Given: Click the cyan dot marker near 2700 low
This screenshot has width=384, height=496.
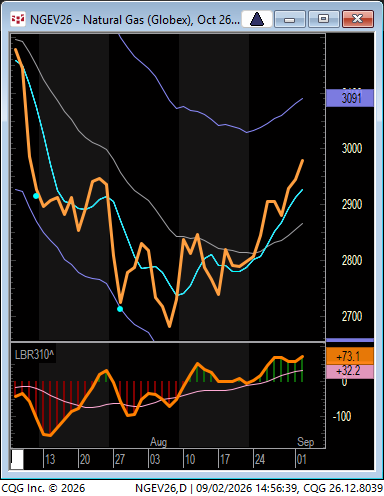Looking at the screenshot, I should [x=120, y=309].
